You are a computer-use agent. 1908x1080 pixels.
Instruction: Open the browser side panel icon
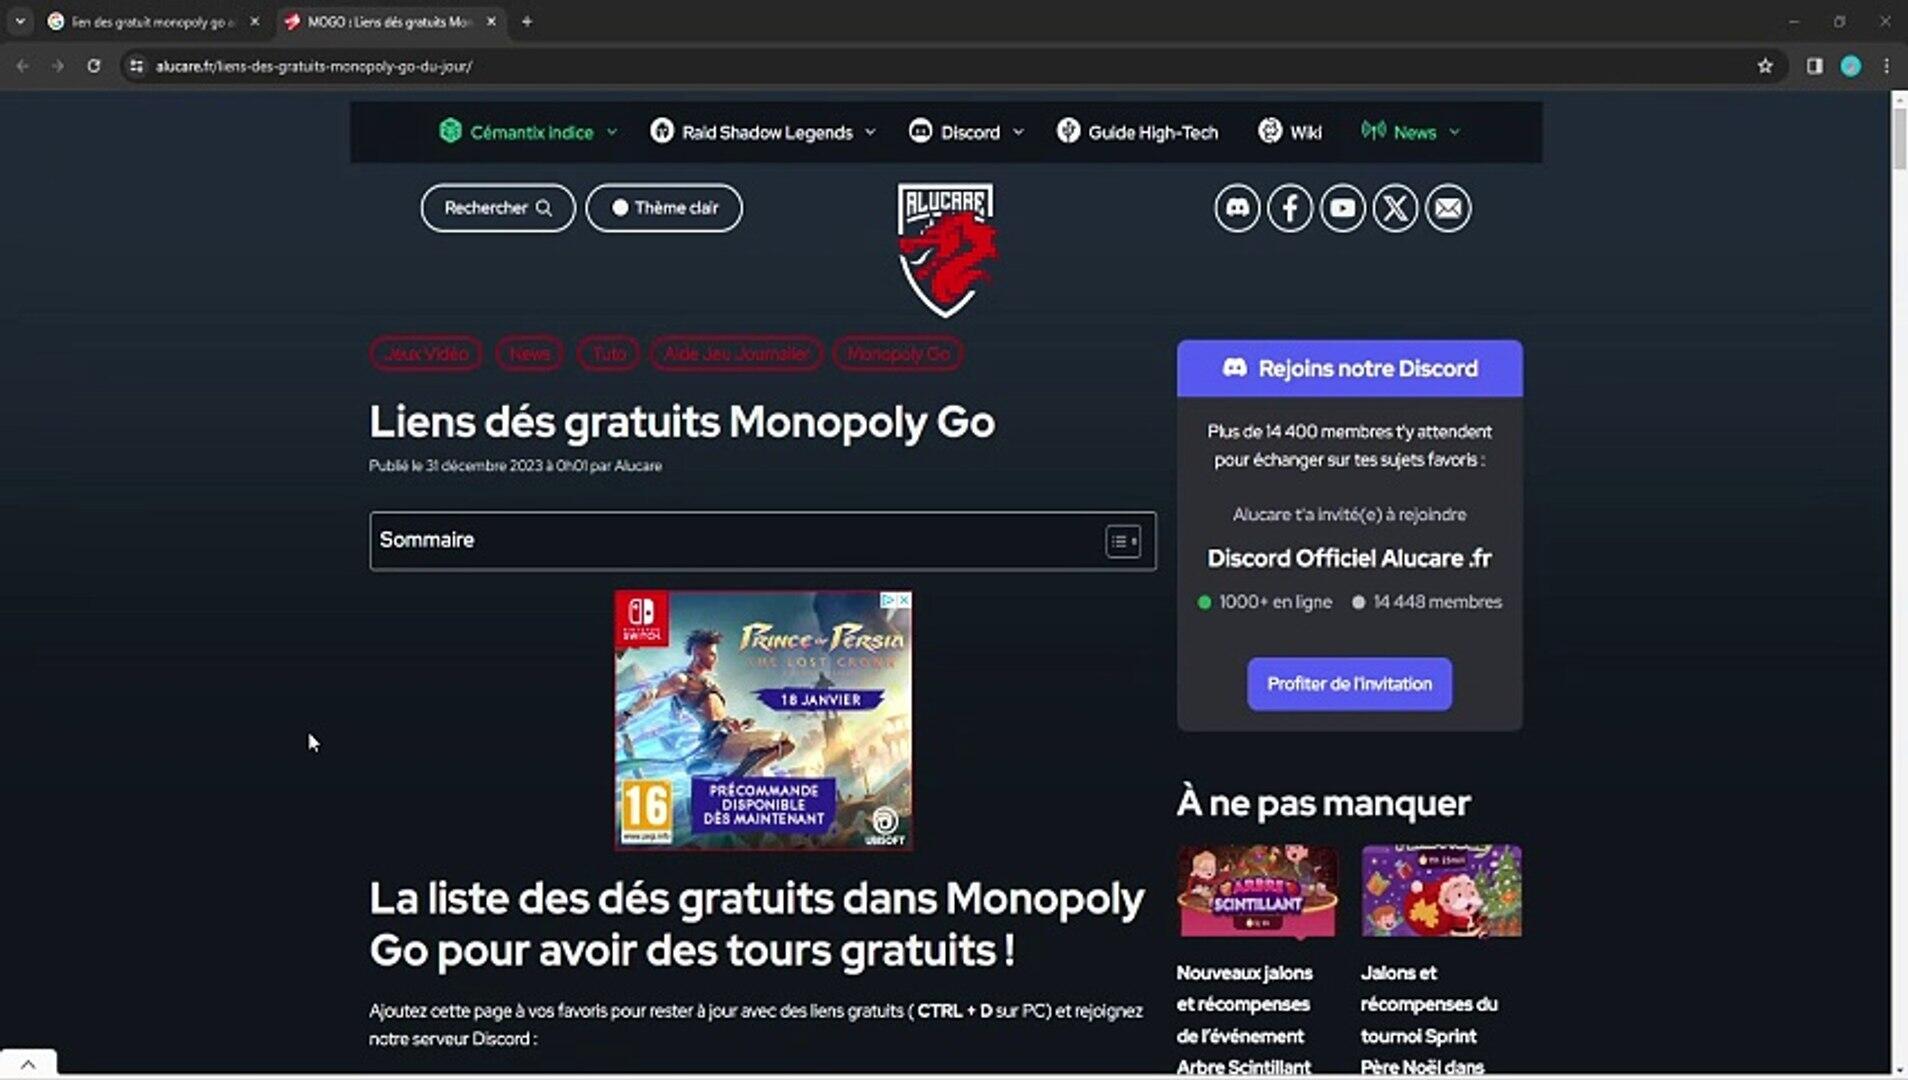[1814, 66]
